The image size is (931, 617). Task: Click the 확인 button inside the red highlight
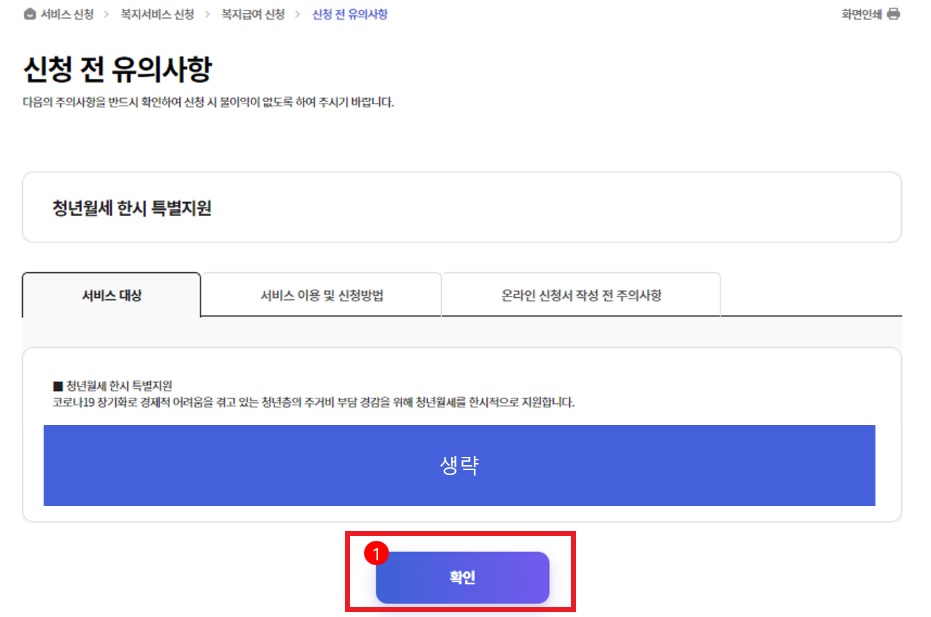click(463, 578)
